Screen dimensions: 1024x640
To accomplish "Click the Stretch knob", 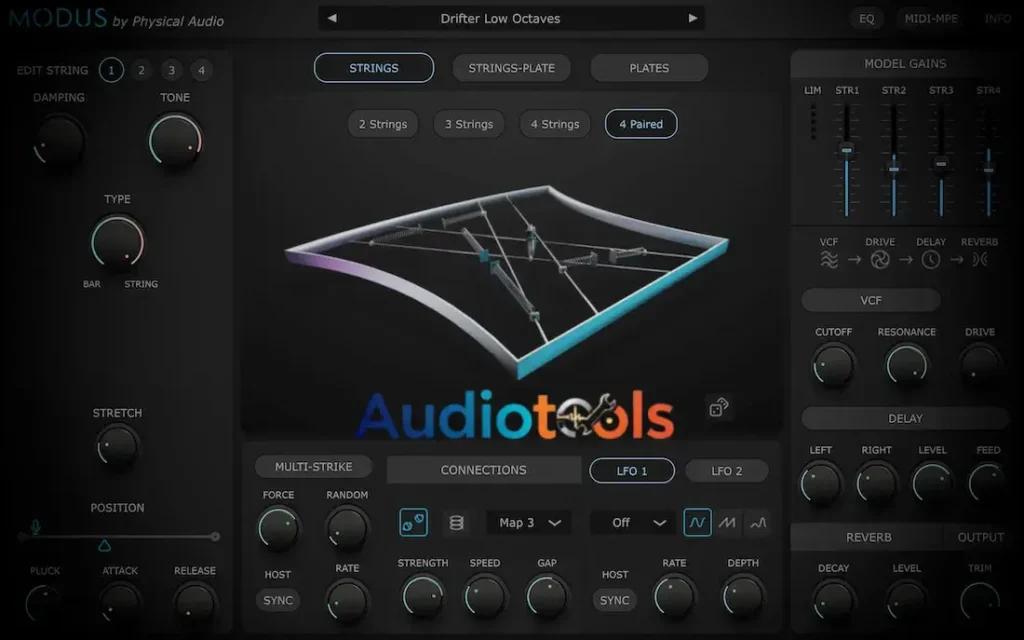I will point(118,447).
